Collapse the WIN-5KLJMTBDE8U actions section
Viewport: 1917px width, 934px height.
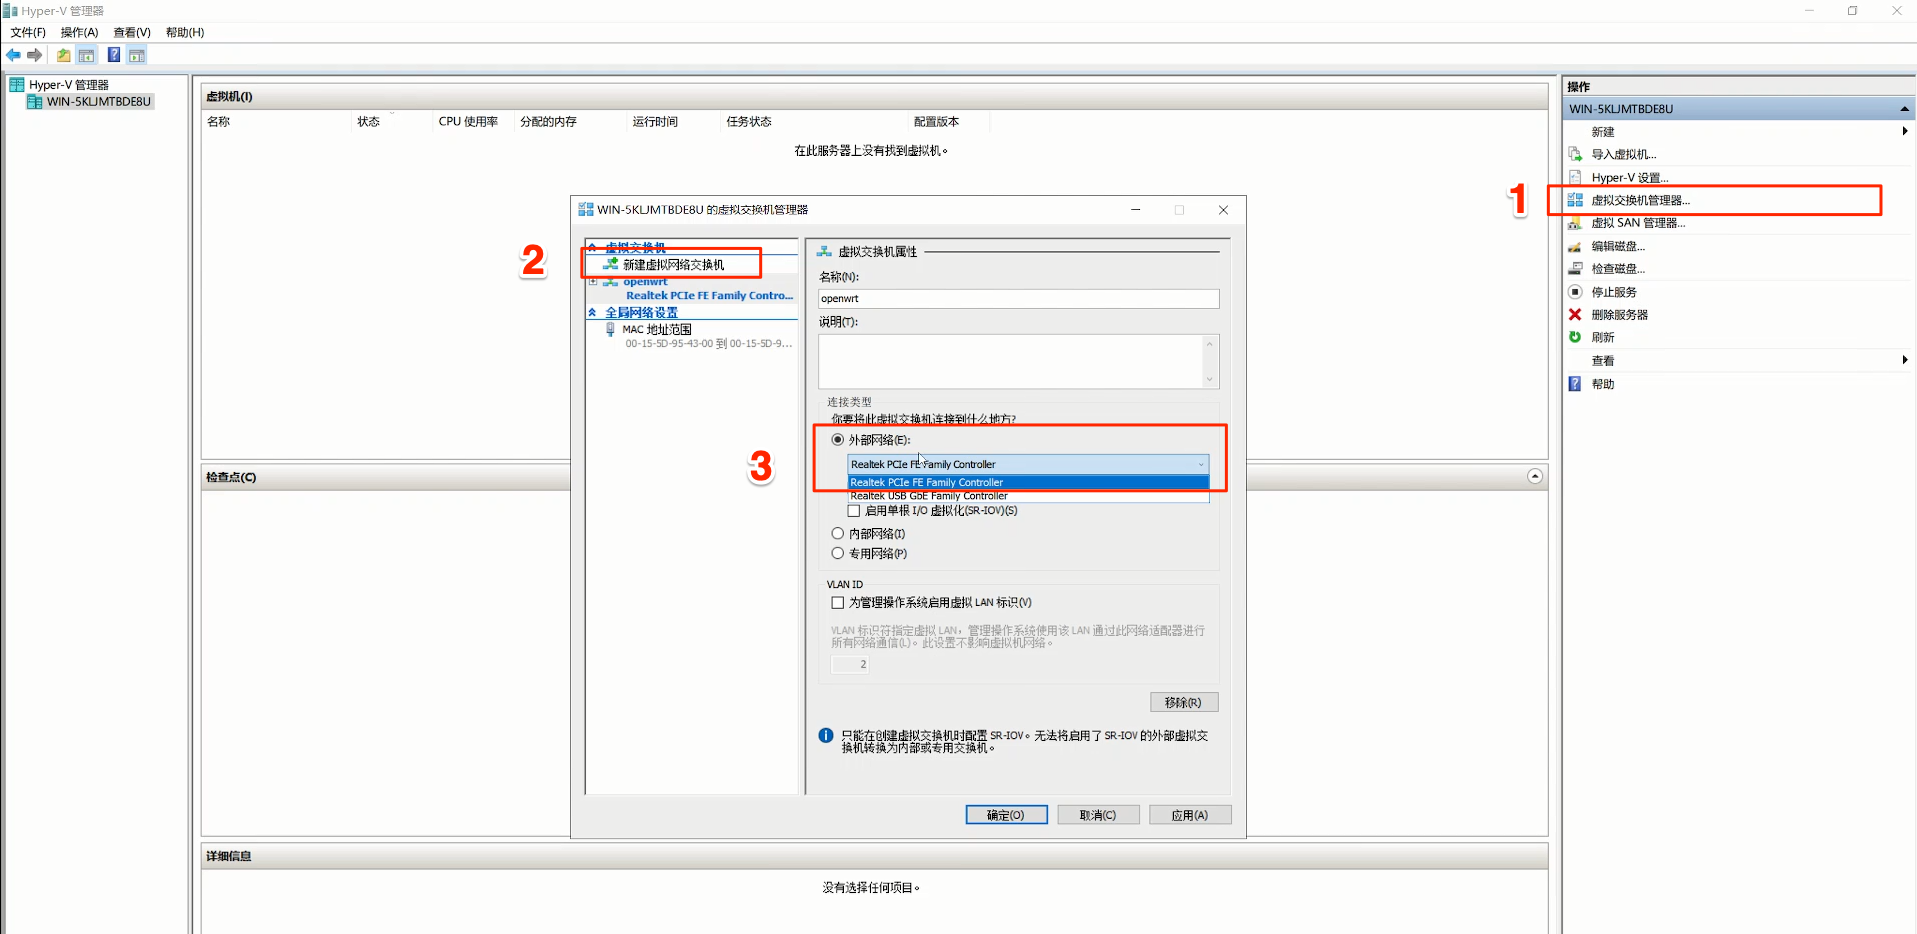point(1903,108)
